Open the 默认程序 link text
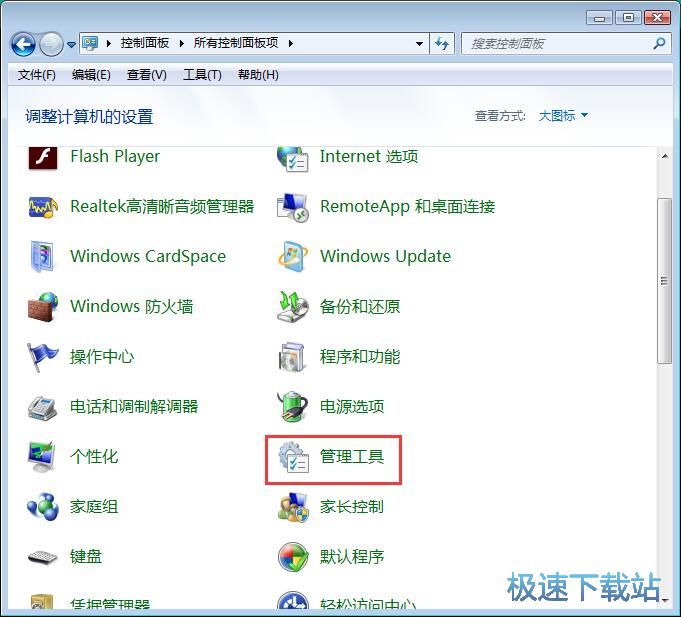Image resolution: width=681 pixels, height=617 pixels. [x=352, y=557]
